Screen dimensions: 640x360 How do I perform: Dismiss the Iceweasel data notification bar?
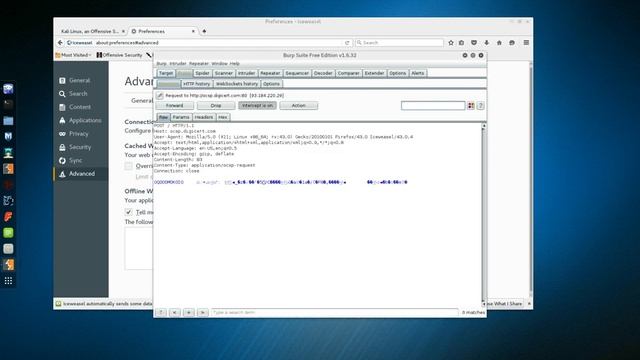coord(529,304)
